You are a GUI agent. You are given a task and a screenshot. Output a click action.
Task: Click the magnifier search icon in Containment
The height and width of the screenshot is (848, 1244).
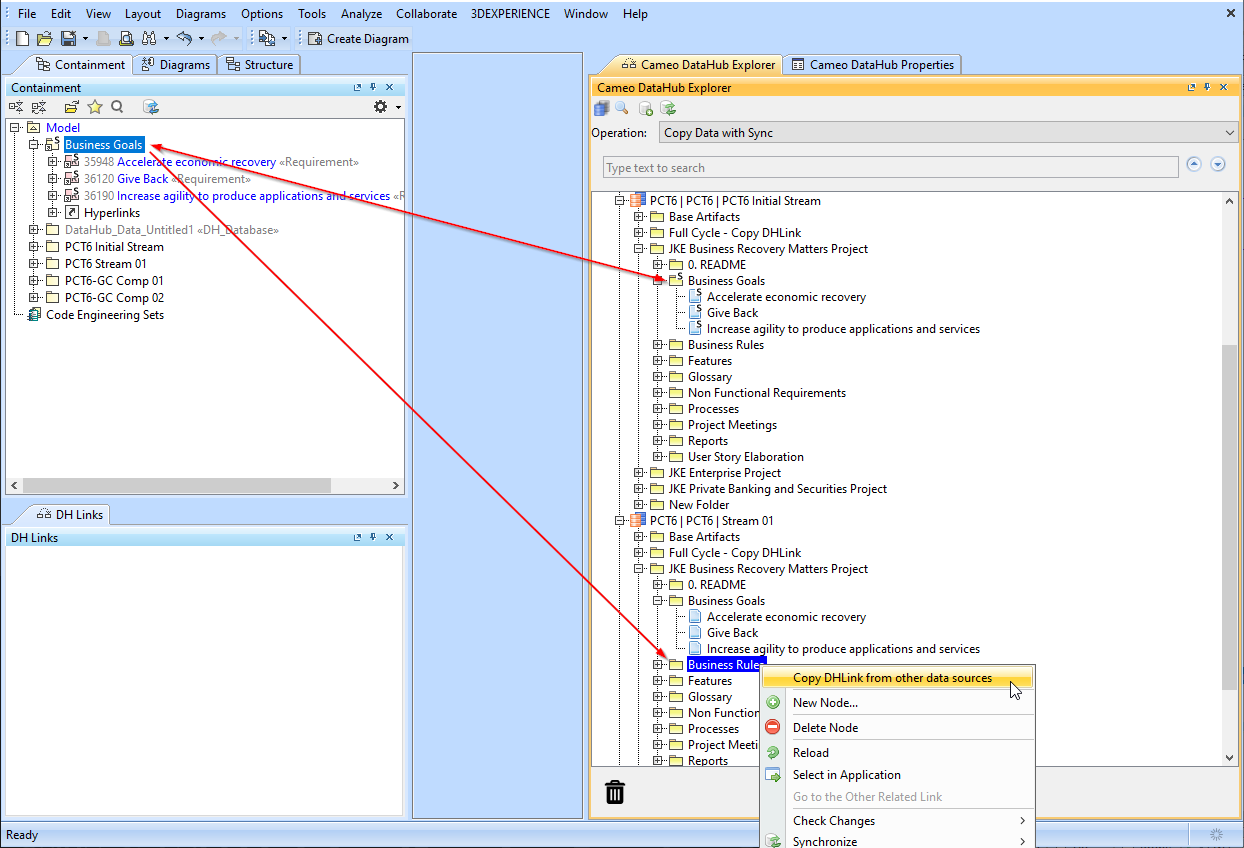click(117, 107)
